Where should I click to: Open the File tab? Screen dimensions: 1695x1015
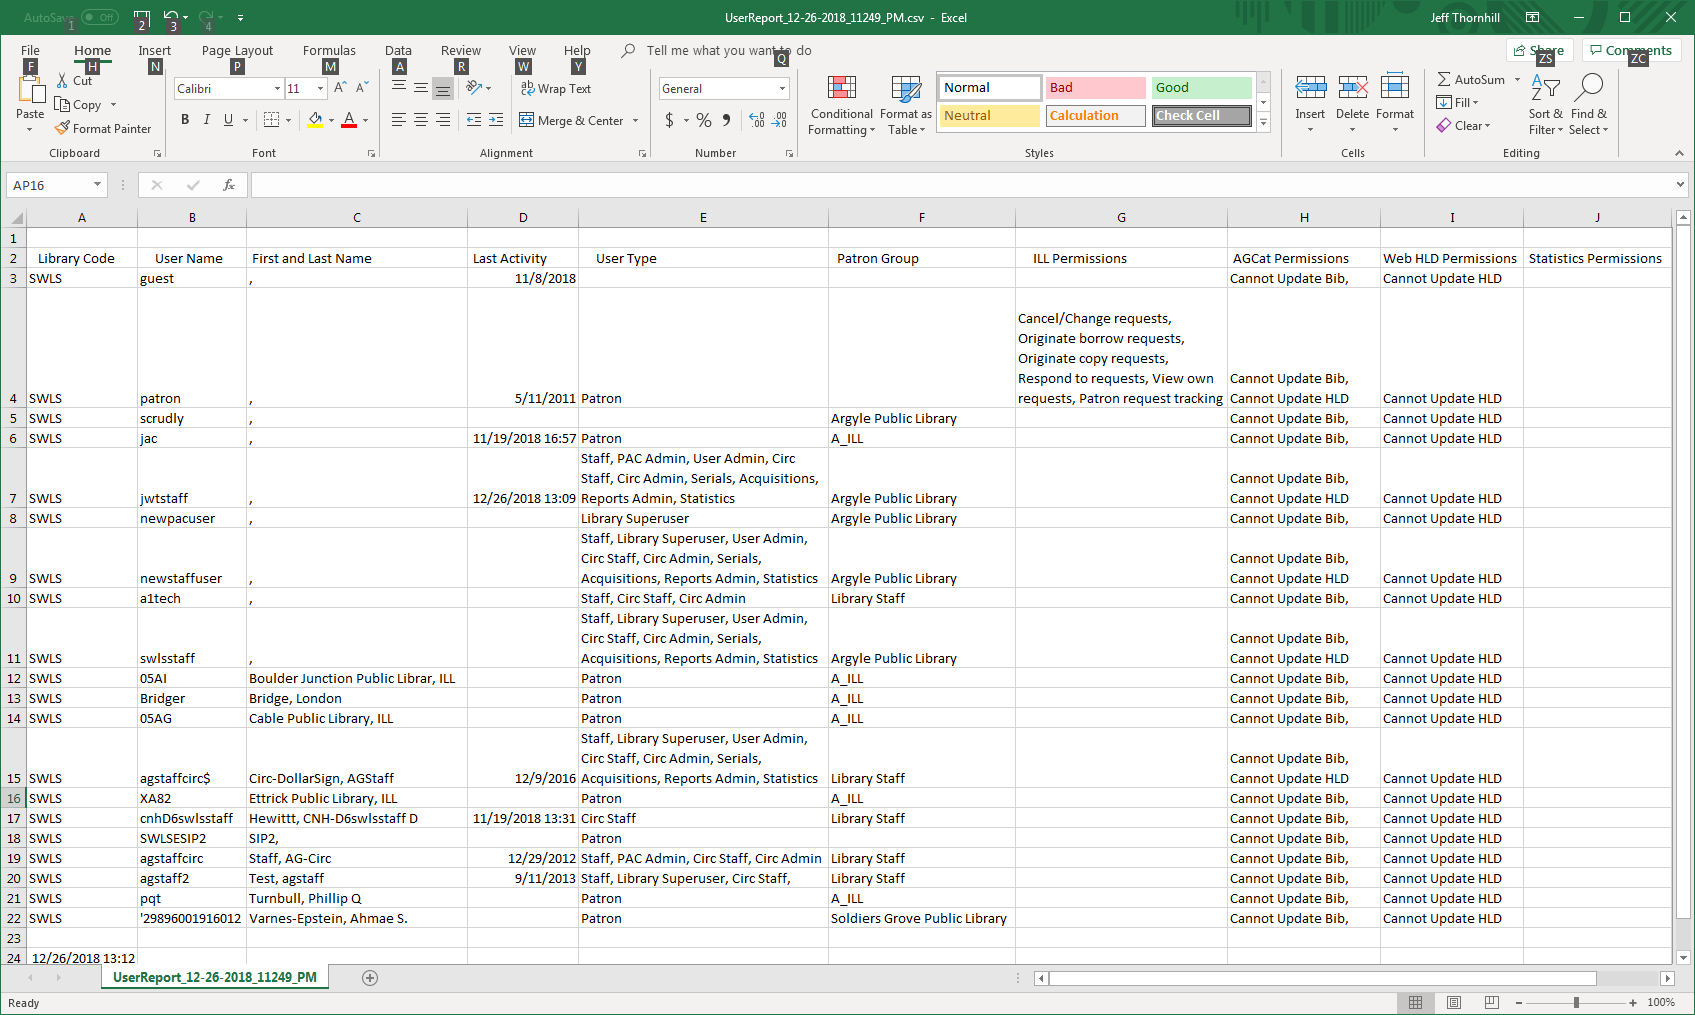pos(30,51)
